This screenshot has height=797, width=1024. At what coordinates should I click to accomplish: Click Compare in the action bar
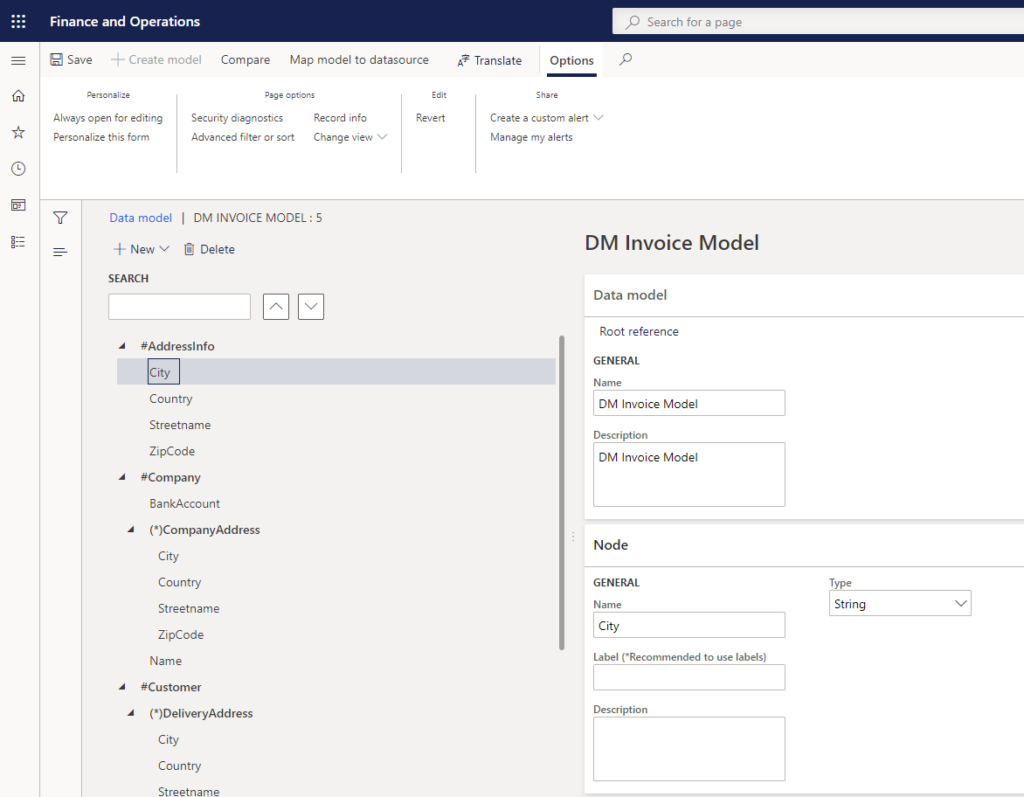pyautogui.click(x=245, y=60)
